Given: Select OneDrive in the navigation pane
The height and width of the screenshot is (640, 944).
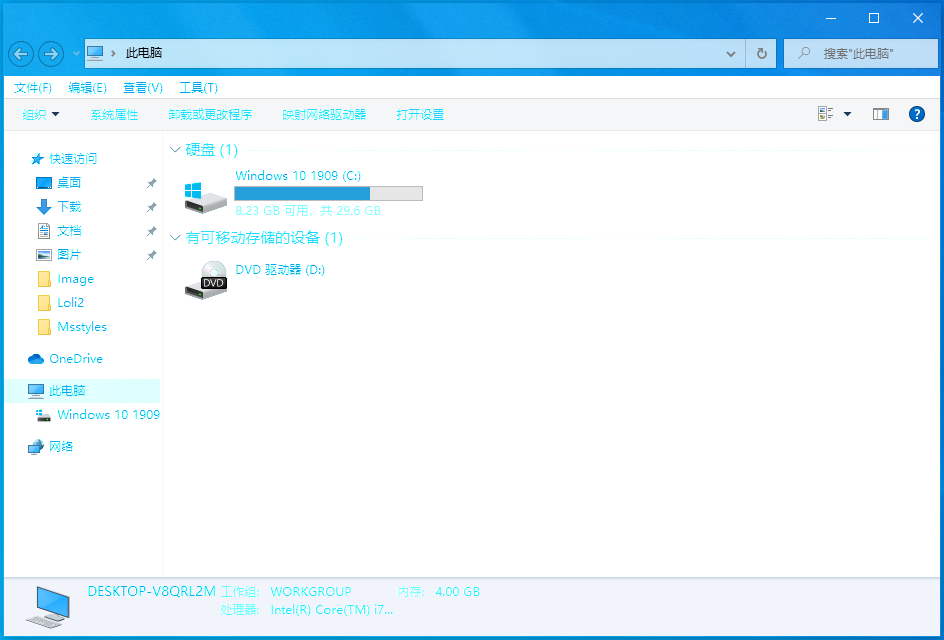Looking at the screenshot, I should click(x=76, y=359).
